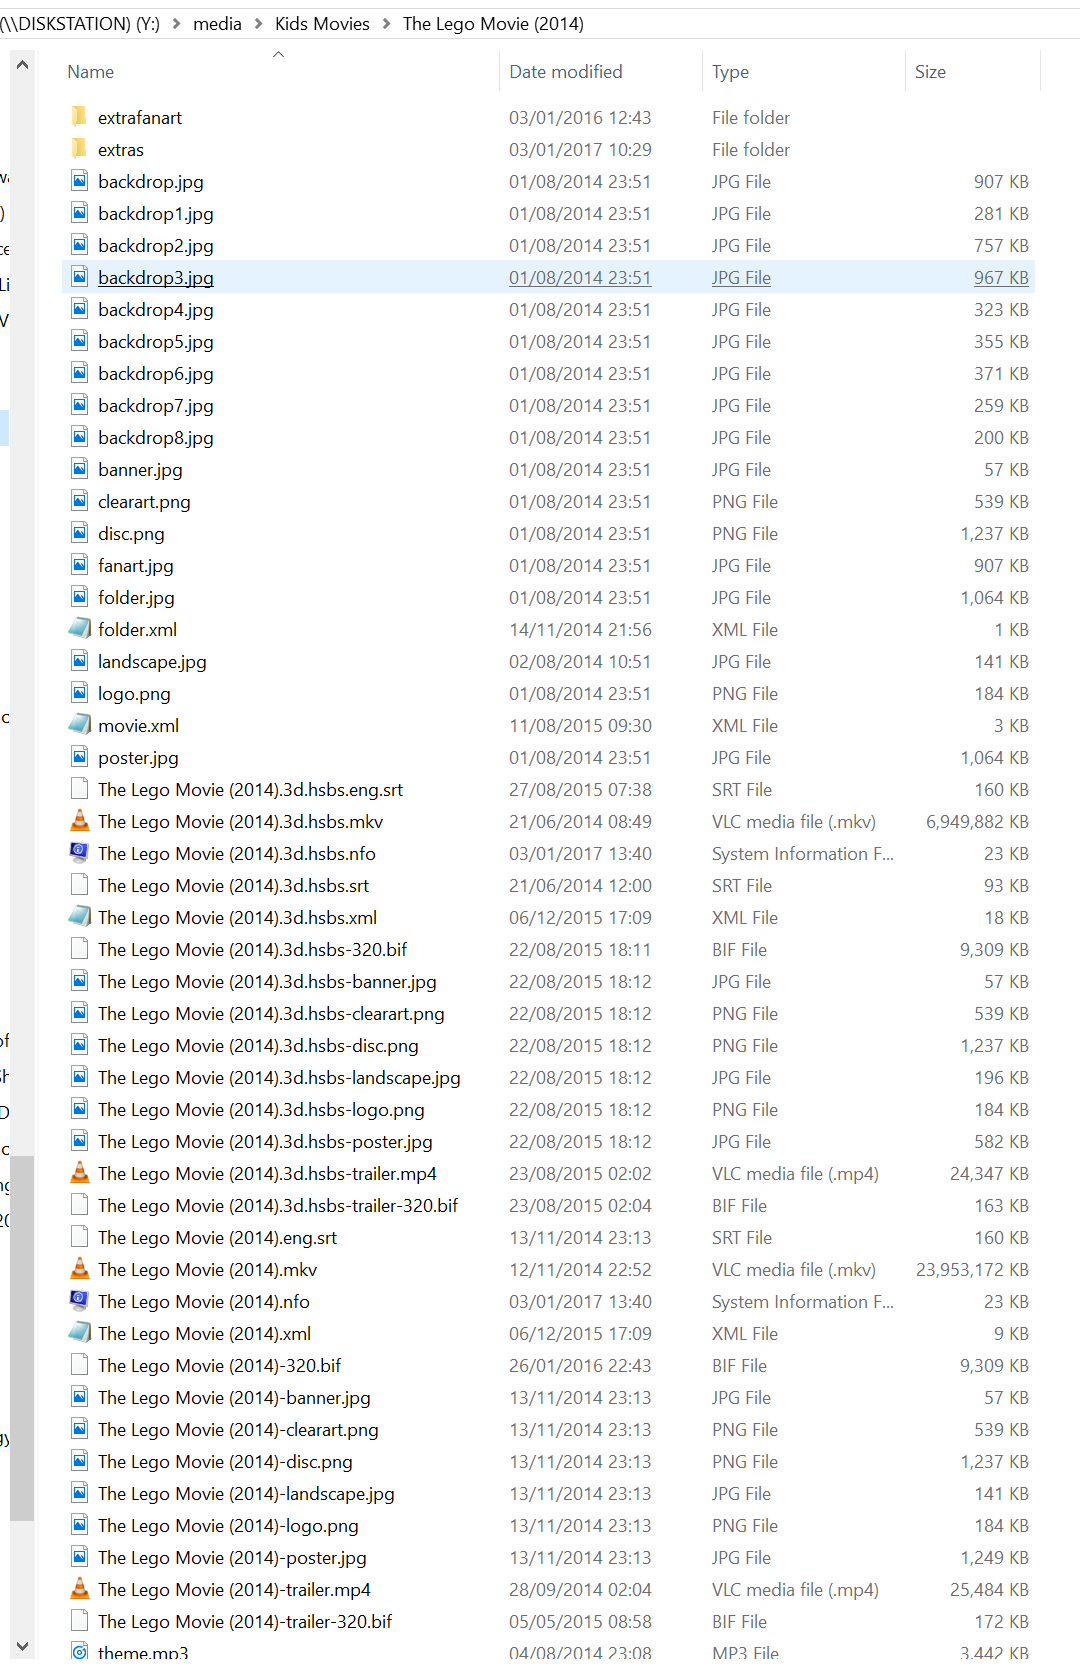This screenshot has height=1671, width=1080.
Task: Select The Lego Movie (2014).3d.hsbs-trailer-320.bif
Action: click(278, 1205)
